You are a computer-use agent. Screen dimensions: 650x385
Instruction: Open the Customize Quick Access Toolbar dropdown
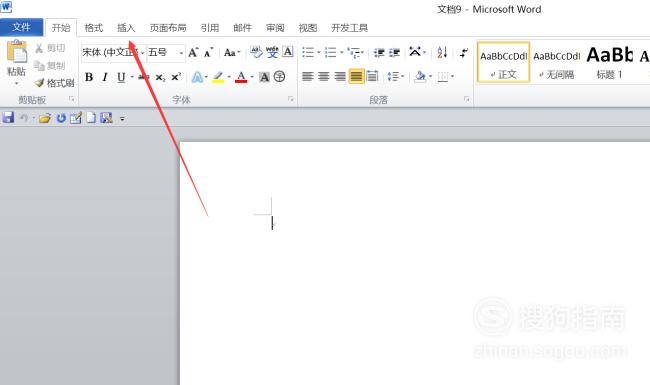click(x=122, y=119)
